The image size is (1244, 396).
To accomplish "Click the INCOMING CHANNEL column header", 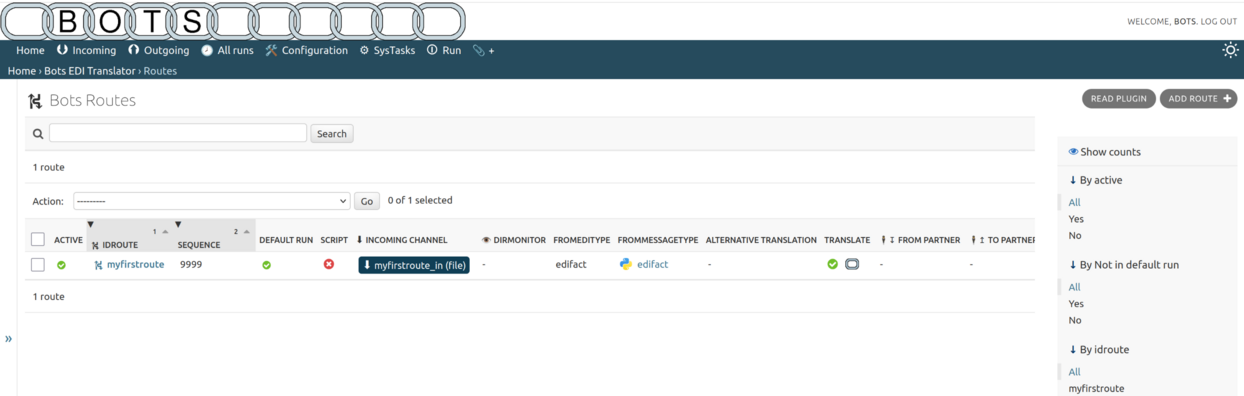I will point(402,240).
